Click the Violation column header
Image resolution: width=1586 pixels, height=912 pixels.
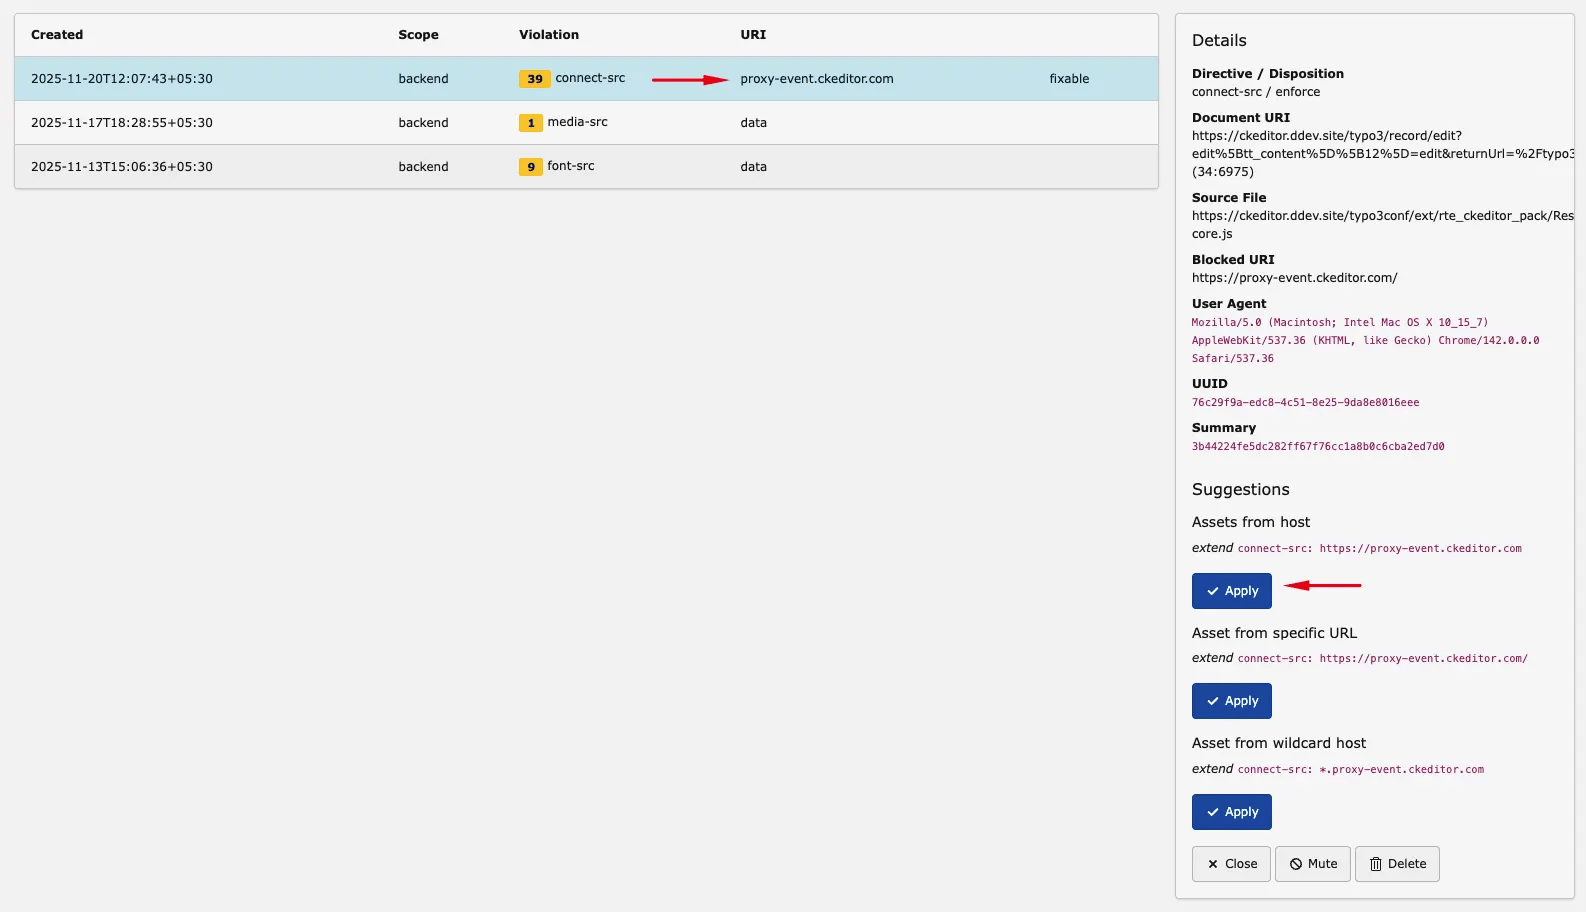click(x=549, y=35)
